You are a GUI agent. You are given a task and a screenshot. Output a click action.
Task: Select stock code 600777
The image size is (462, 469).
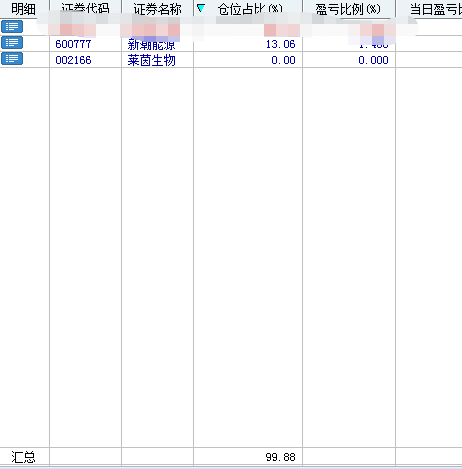(73, 44)
